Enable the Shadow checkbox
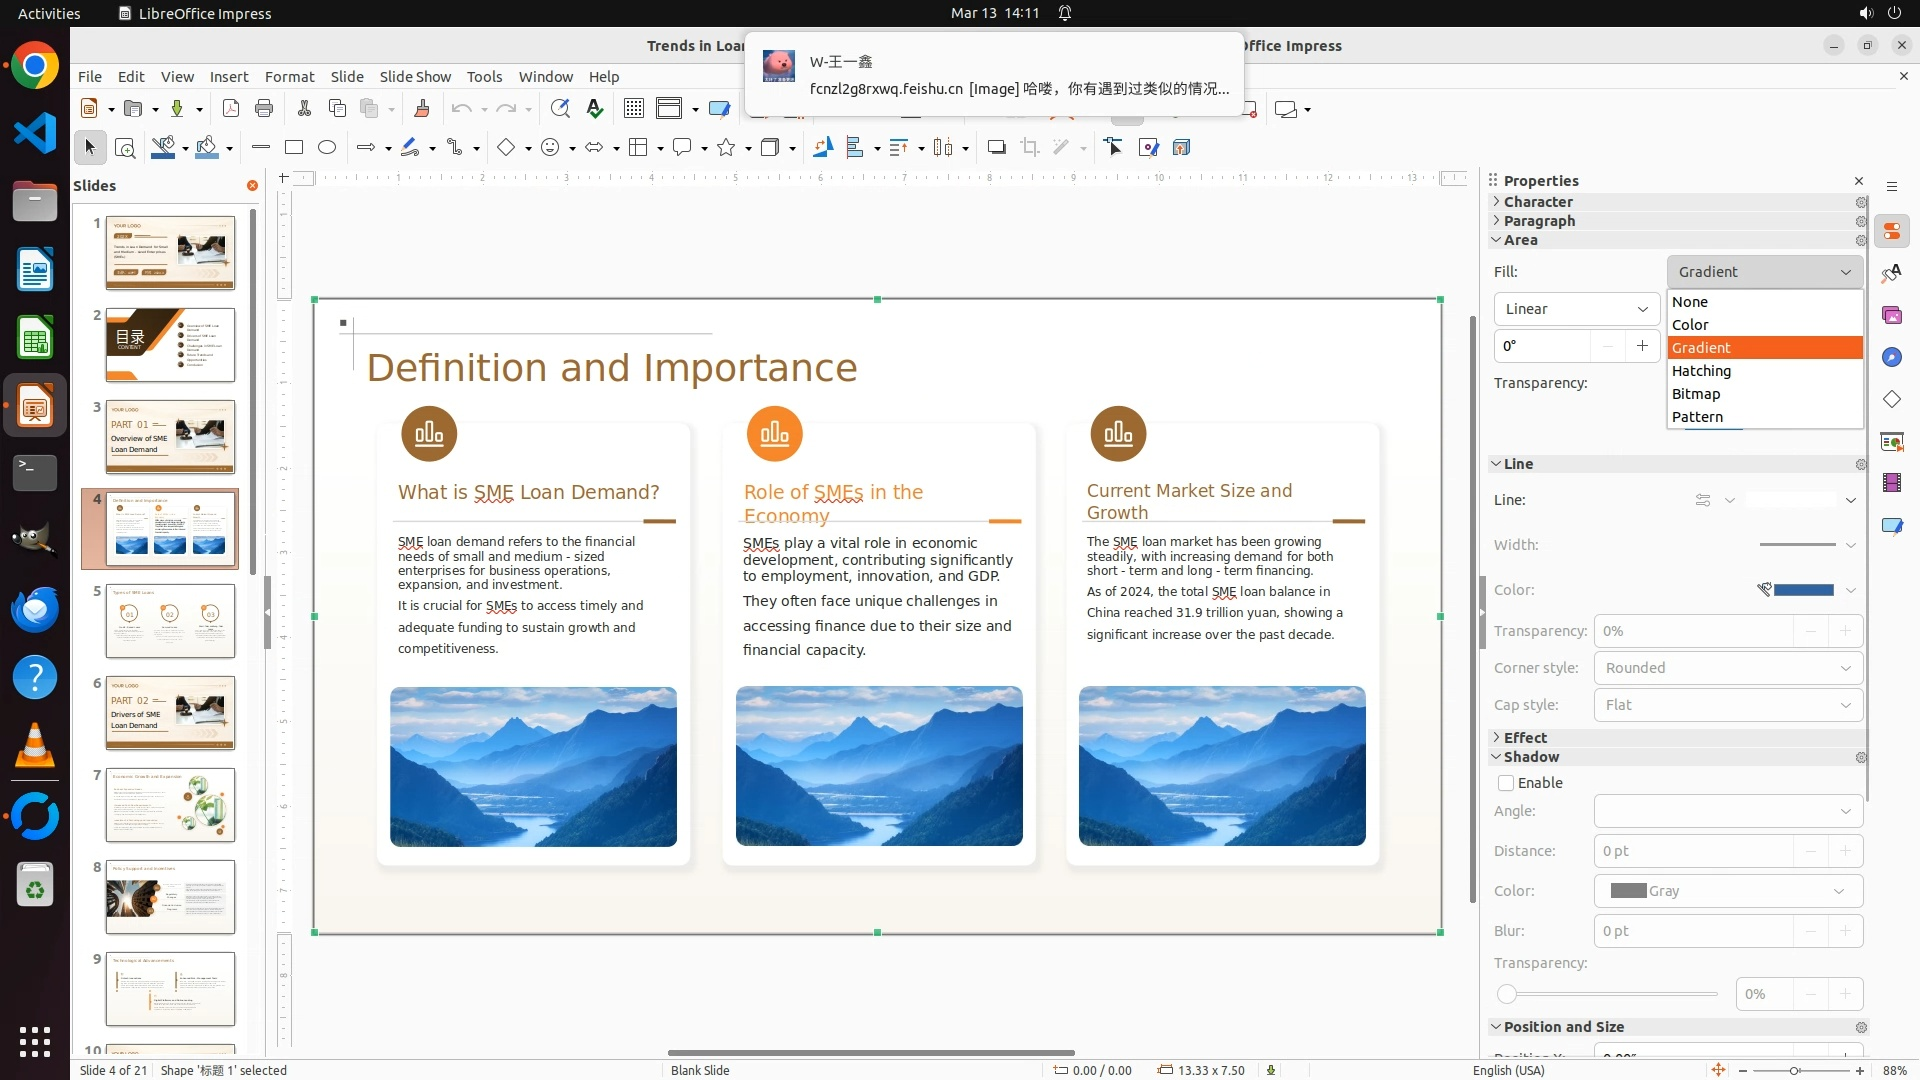This screenshot has width=1920, height=1080. [x=1506, y=783]
